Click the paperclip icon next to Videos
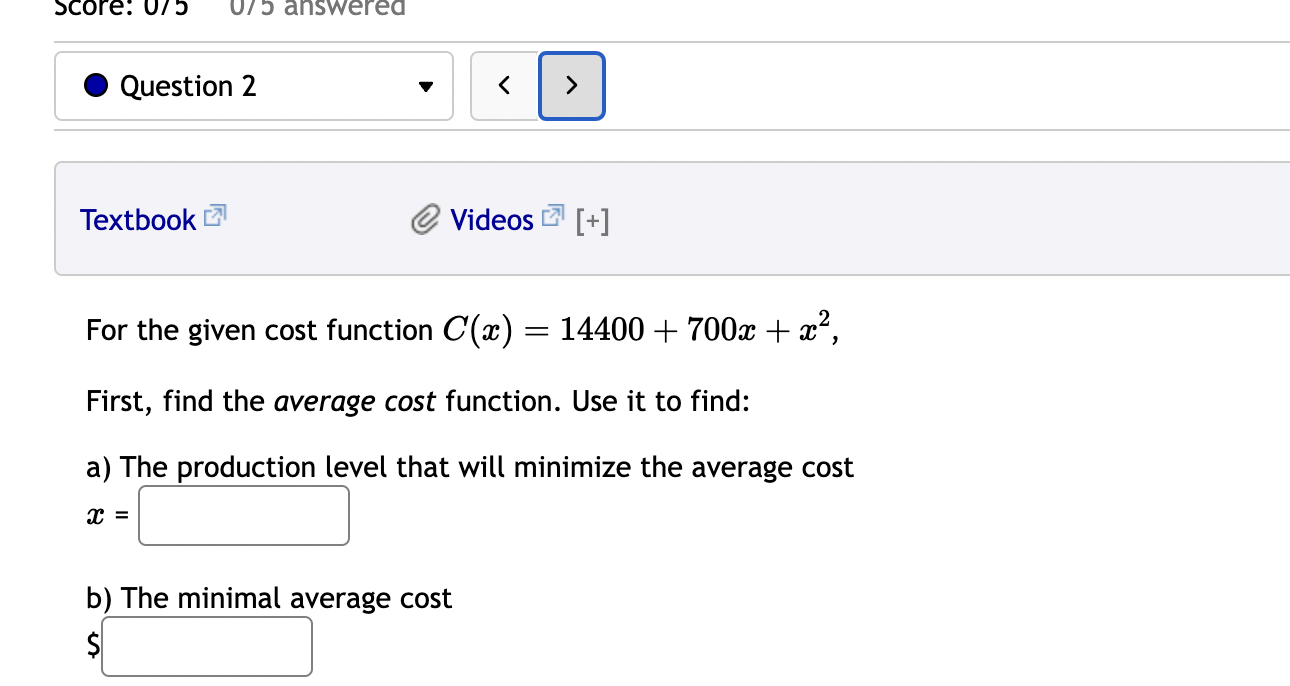1290x686 pixels. (x=424, y=219)
